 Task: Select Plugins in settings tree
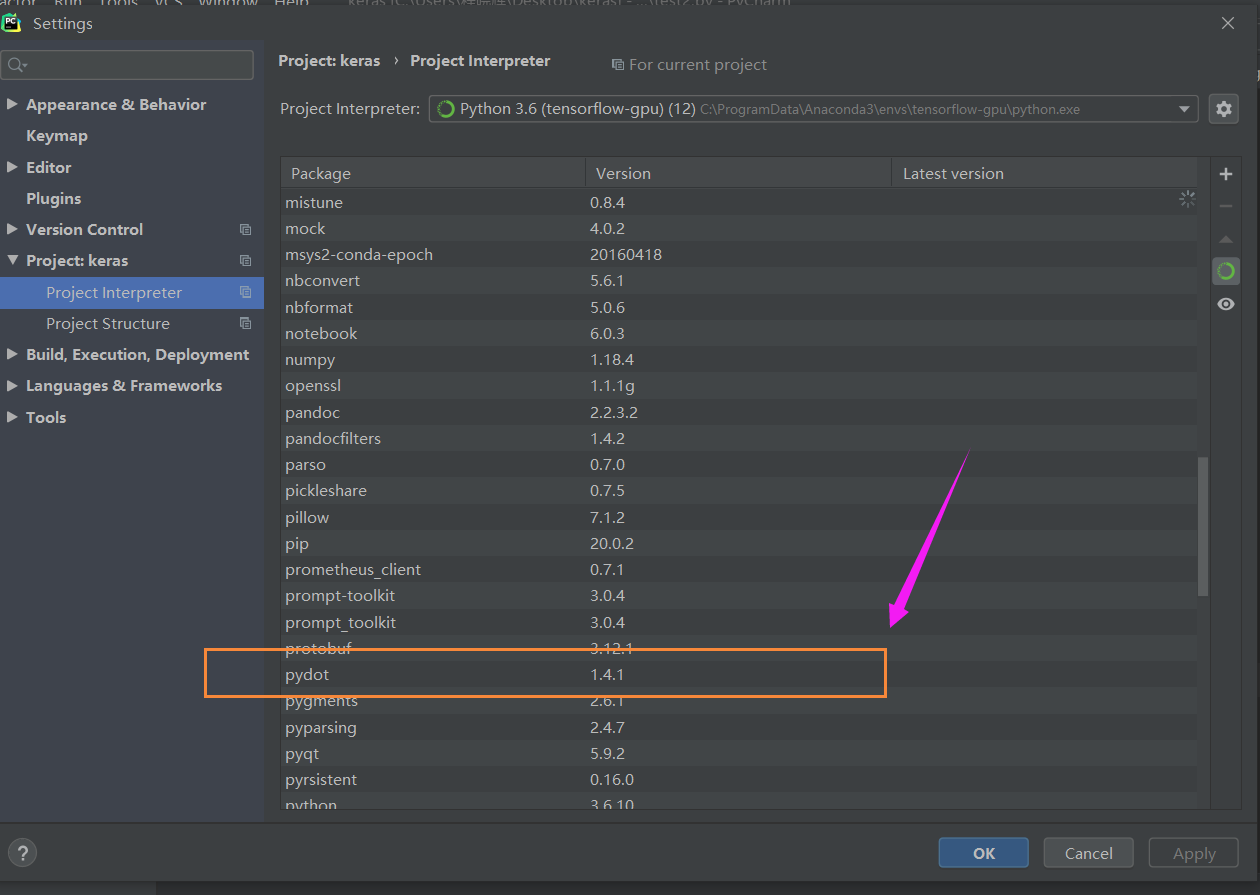54,198
